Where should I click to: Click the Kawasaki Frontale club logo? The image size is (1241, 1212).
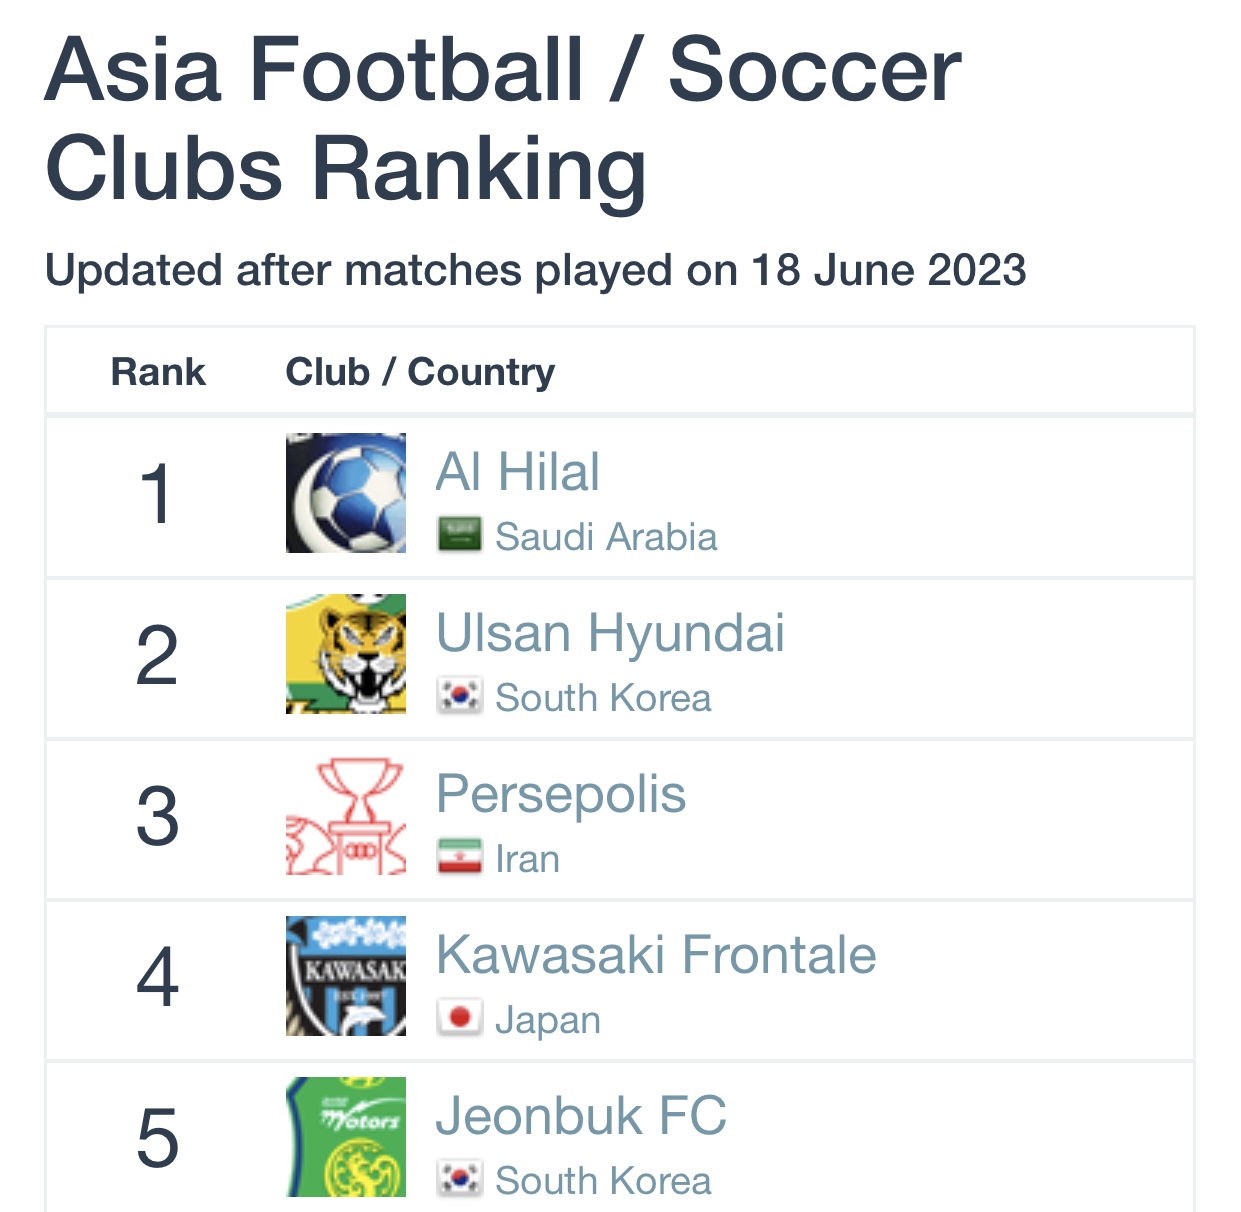346,976
